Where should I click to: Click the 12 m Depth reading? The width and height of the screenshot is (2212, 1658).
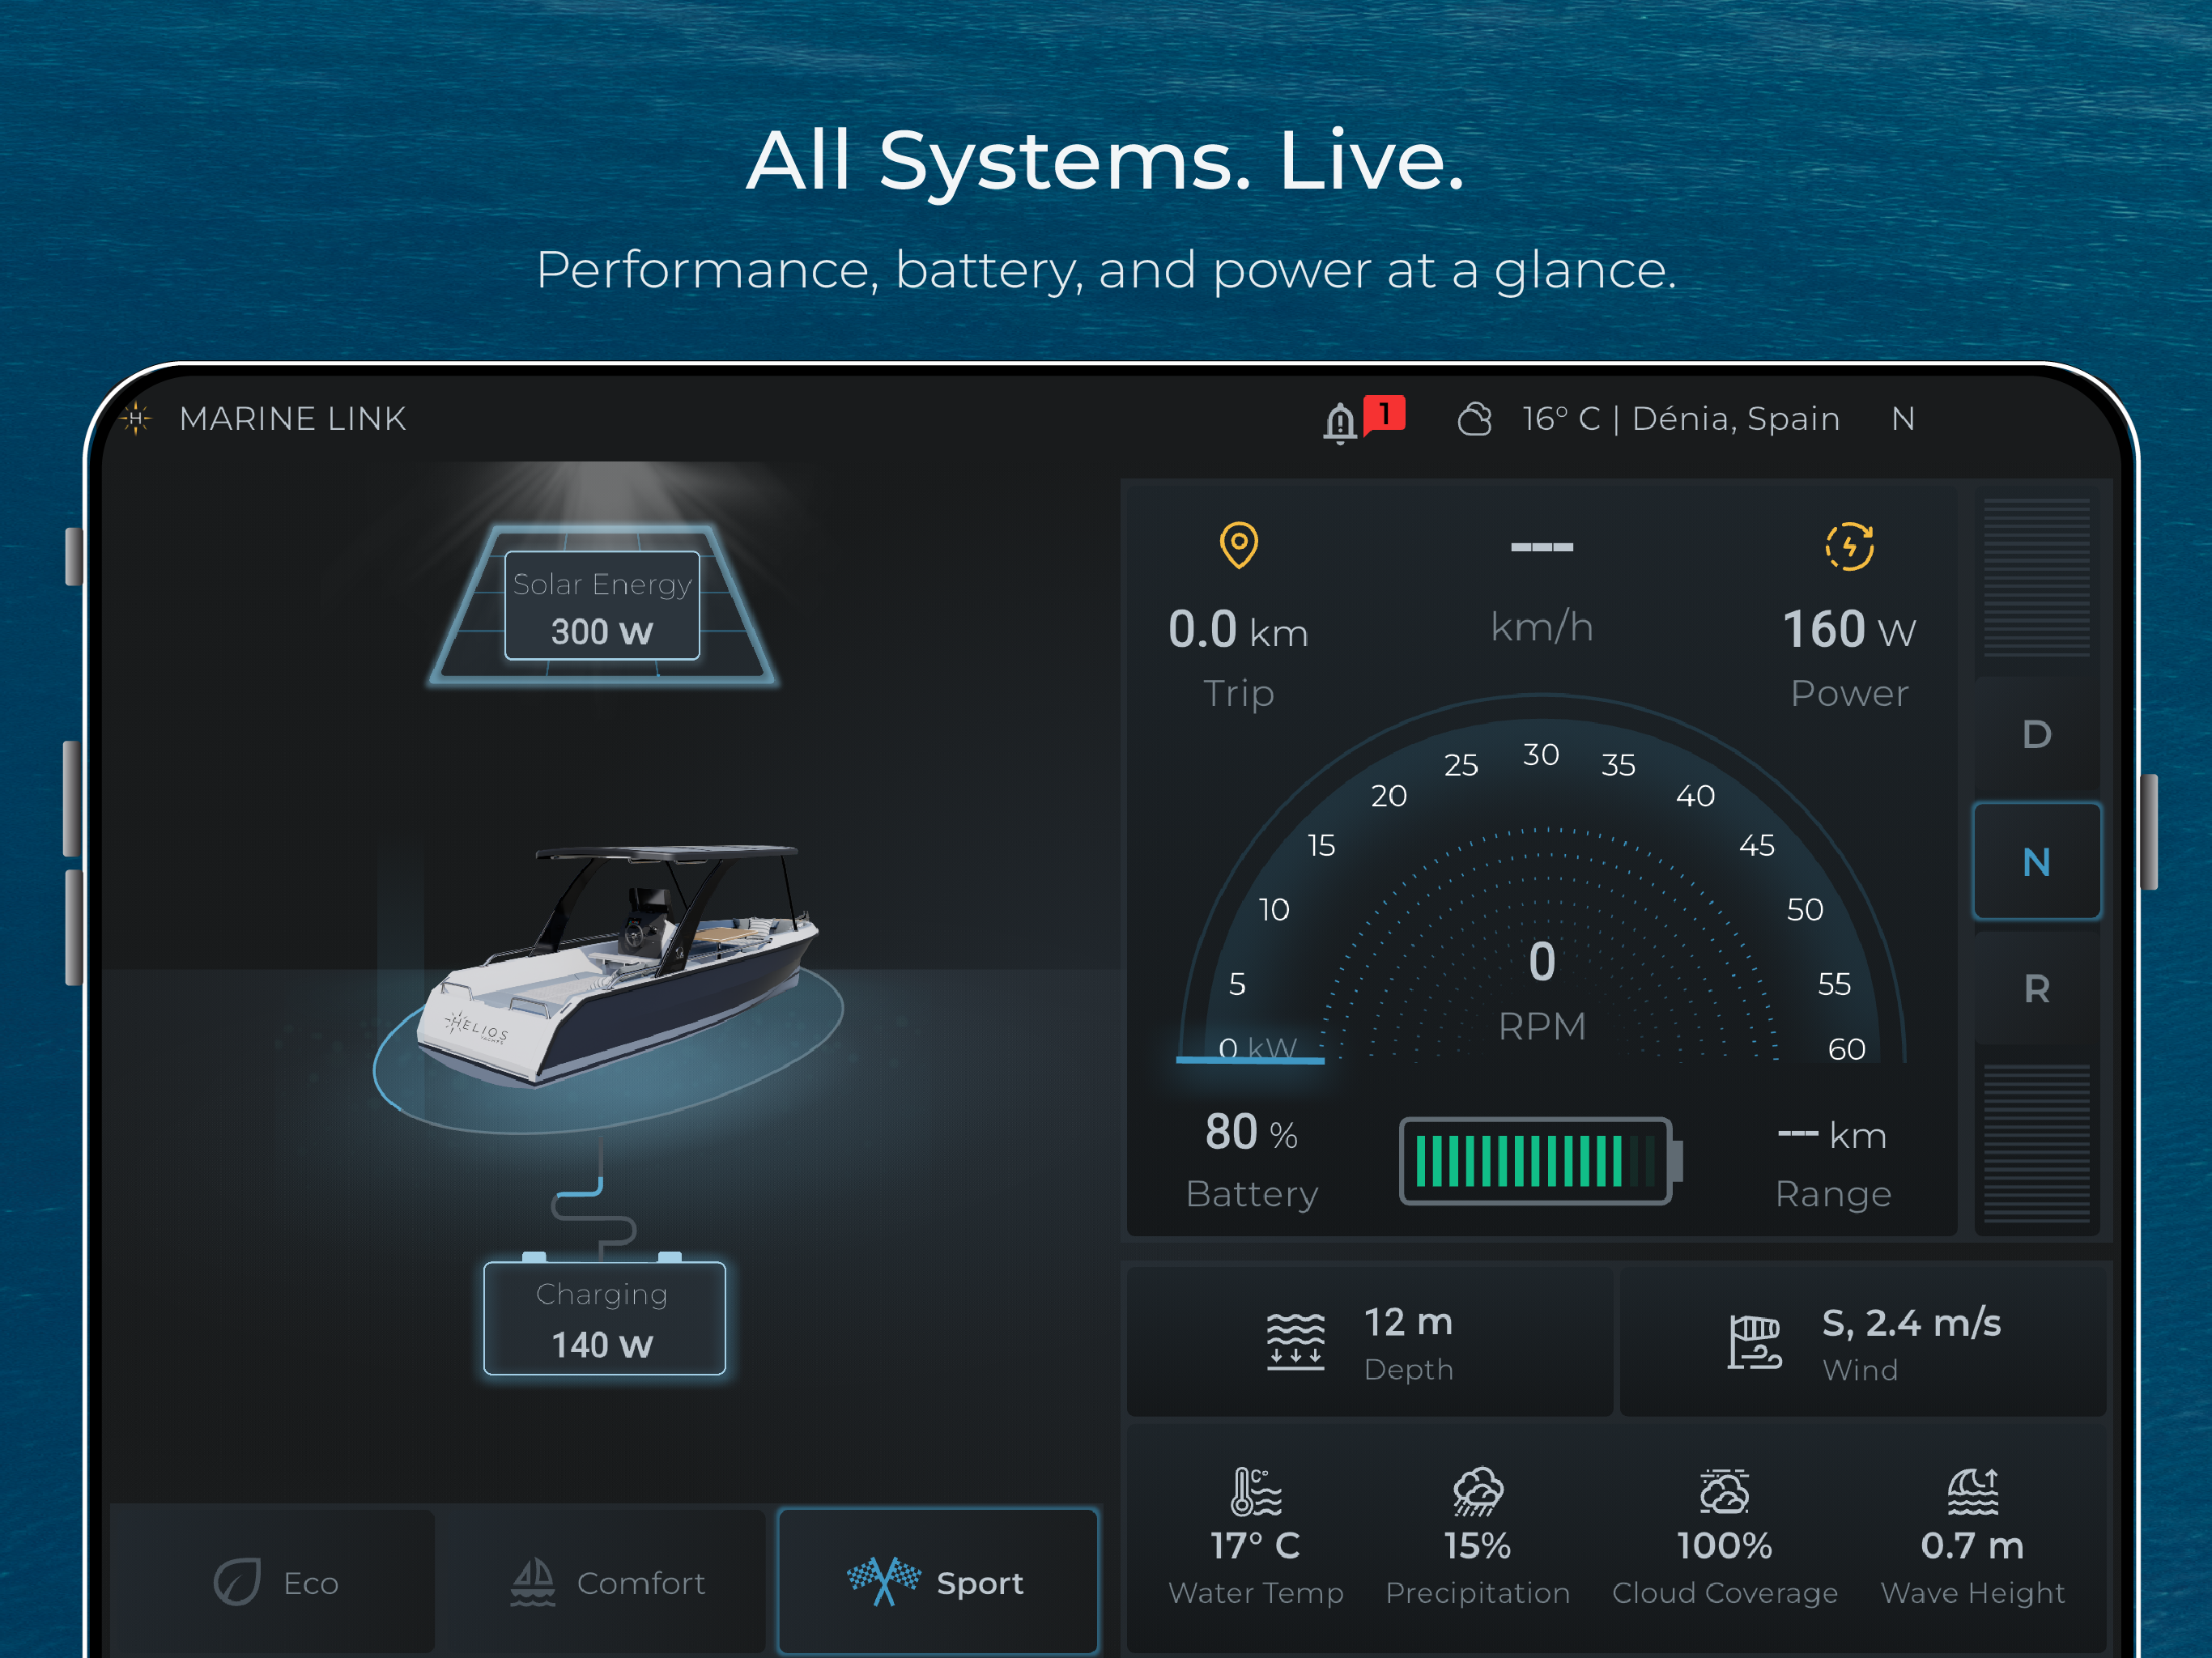tap(1408, 1322)
